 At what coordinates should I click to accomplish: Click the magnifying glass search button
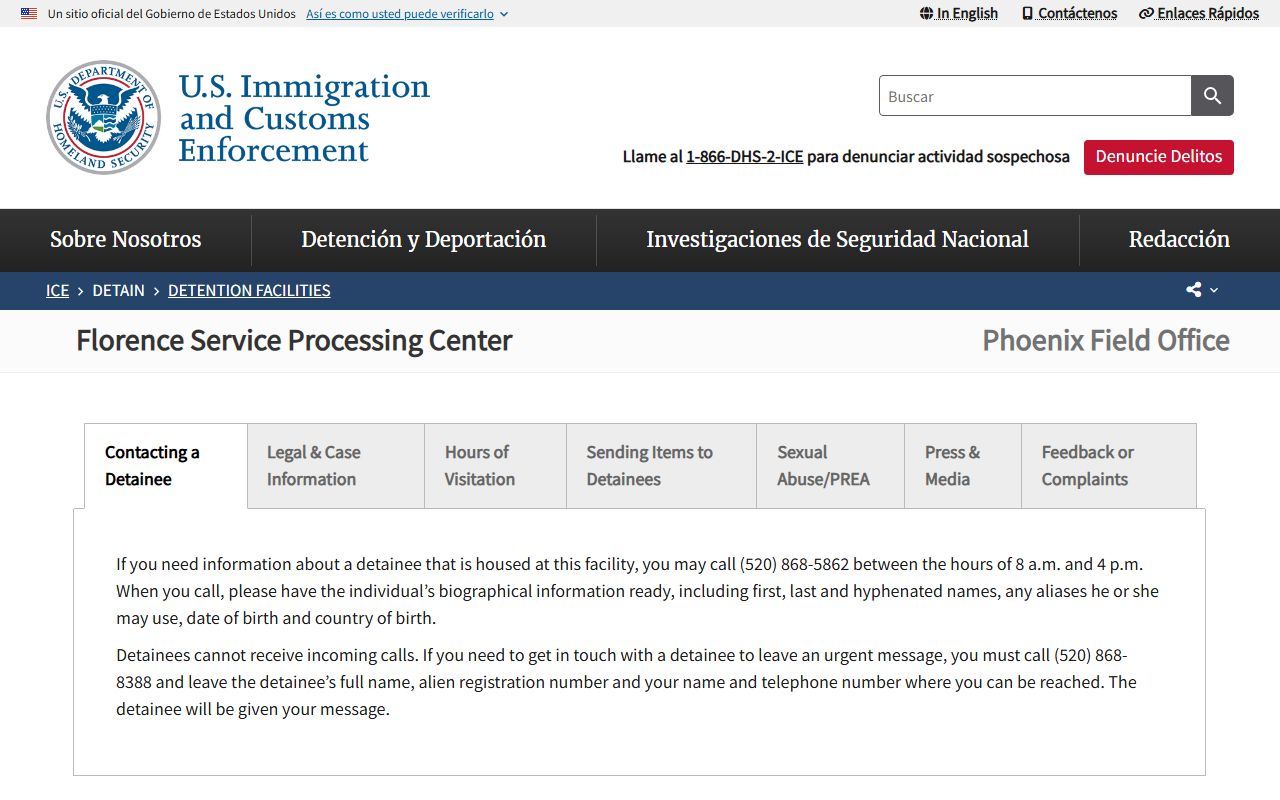click(x=1212, y=96)
